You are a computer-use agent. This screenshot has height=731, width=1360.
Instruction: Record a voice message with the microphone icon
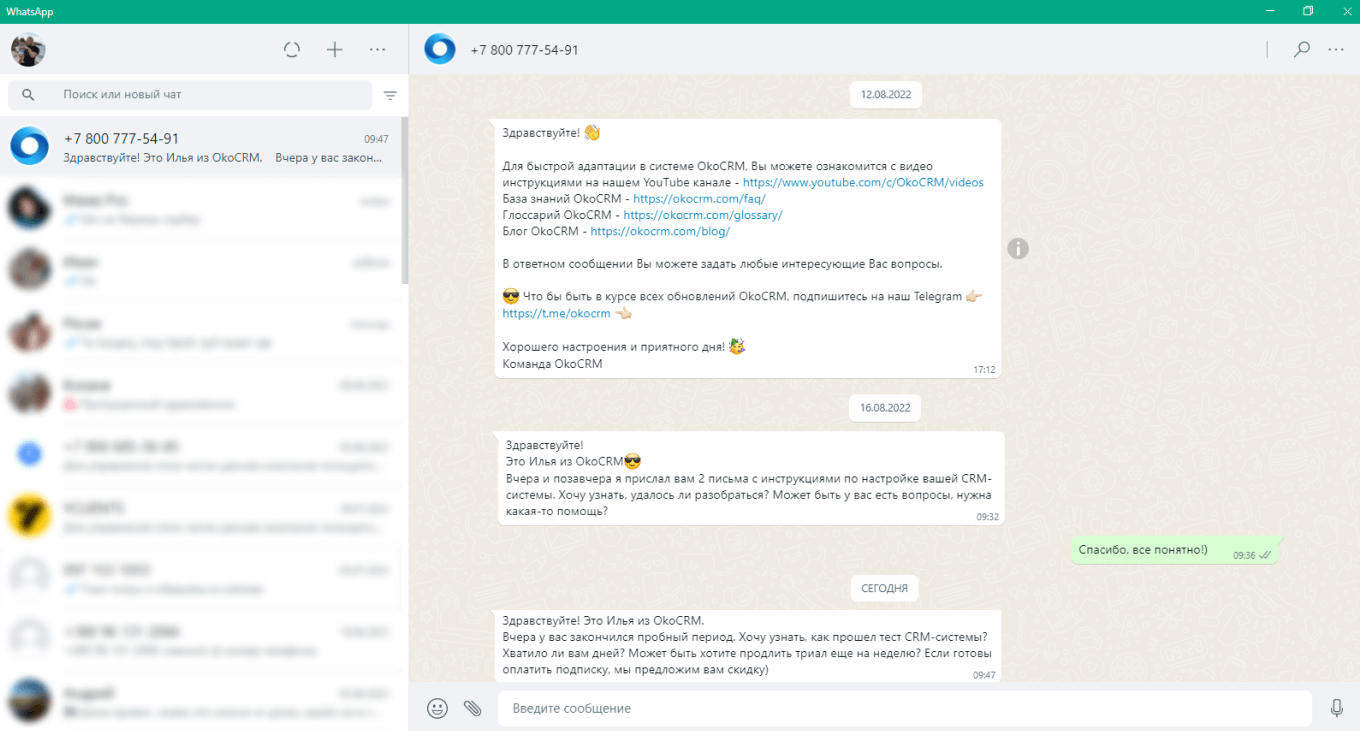tap(1337, 708)
